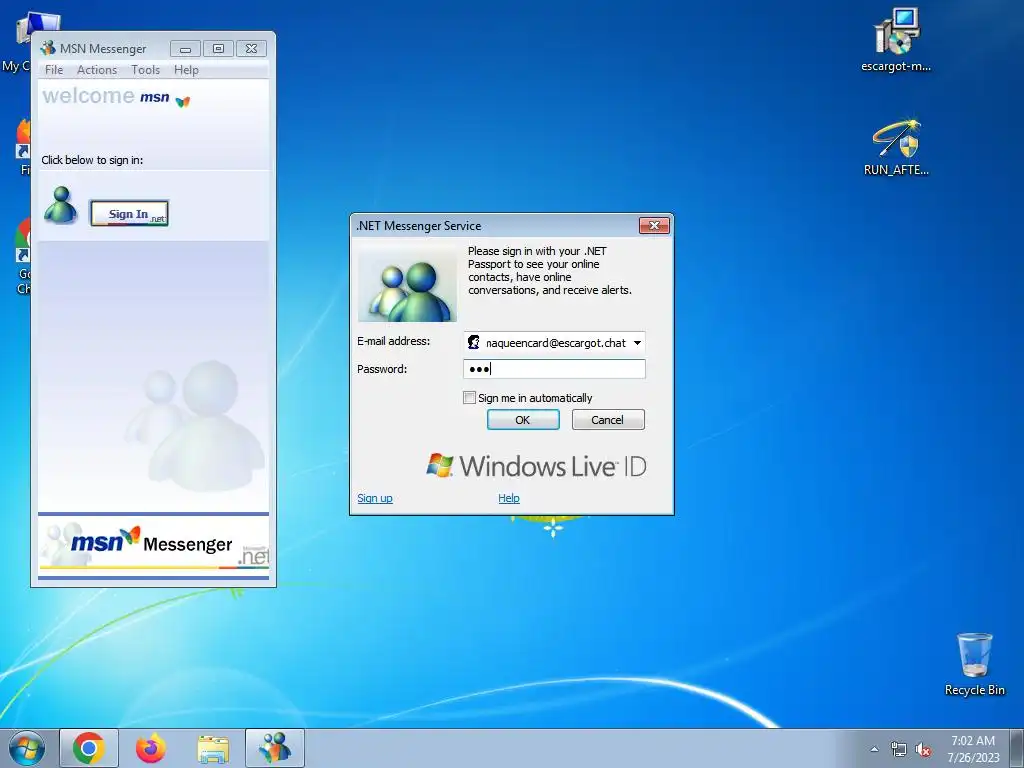Click the MSN Messenger .net banner at the bottom
The height and width of the screenshot is (768, 1024).
pos(153,546)
